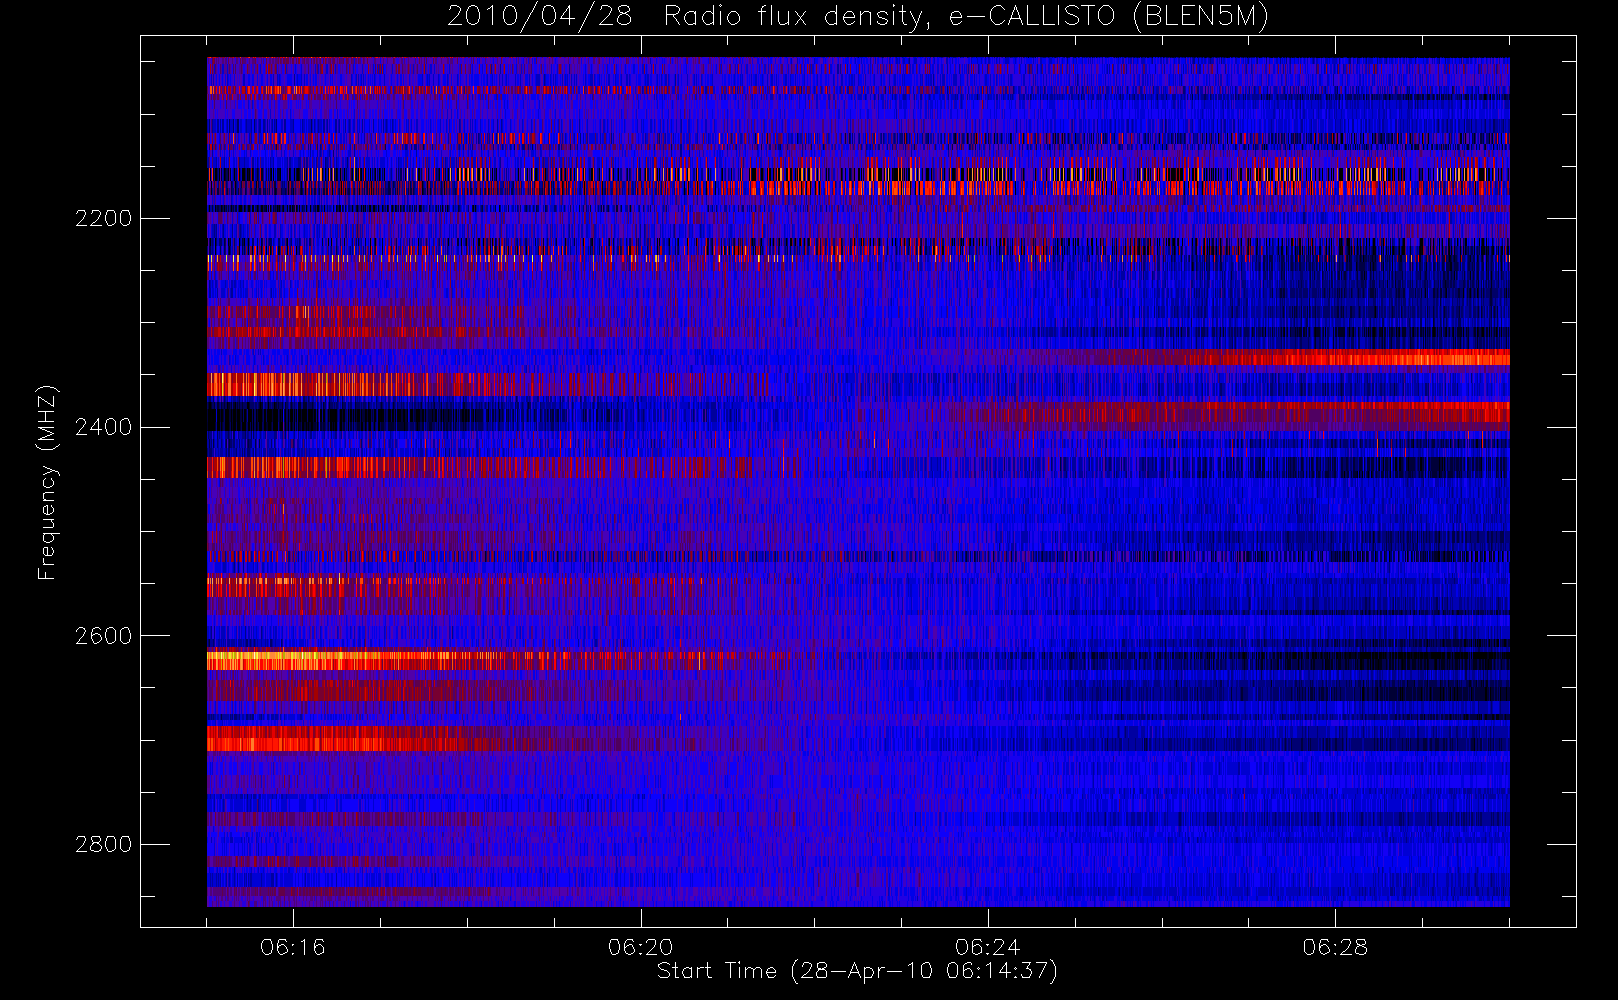Click the 06:28 time tick label
Screen dimensions: 1618x1000
[x=1335, y=947]
